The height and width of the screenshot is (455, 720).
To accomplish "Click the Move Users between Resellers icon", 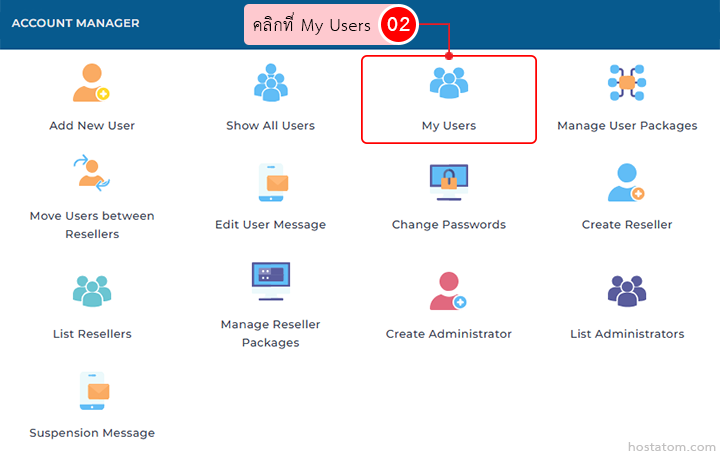I will [91, 173].
